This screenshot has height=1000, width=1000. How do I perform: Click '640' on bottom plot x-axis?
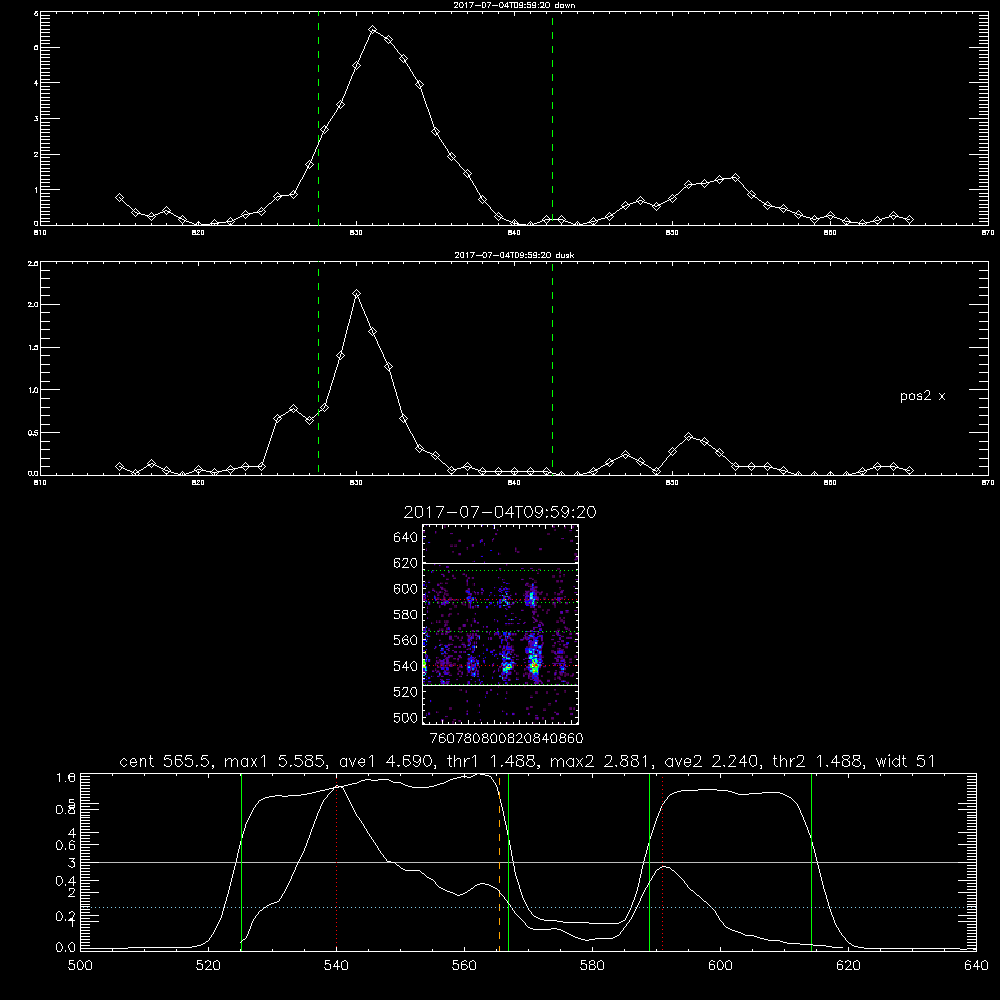(x=976, y=966)
